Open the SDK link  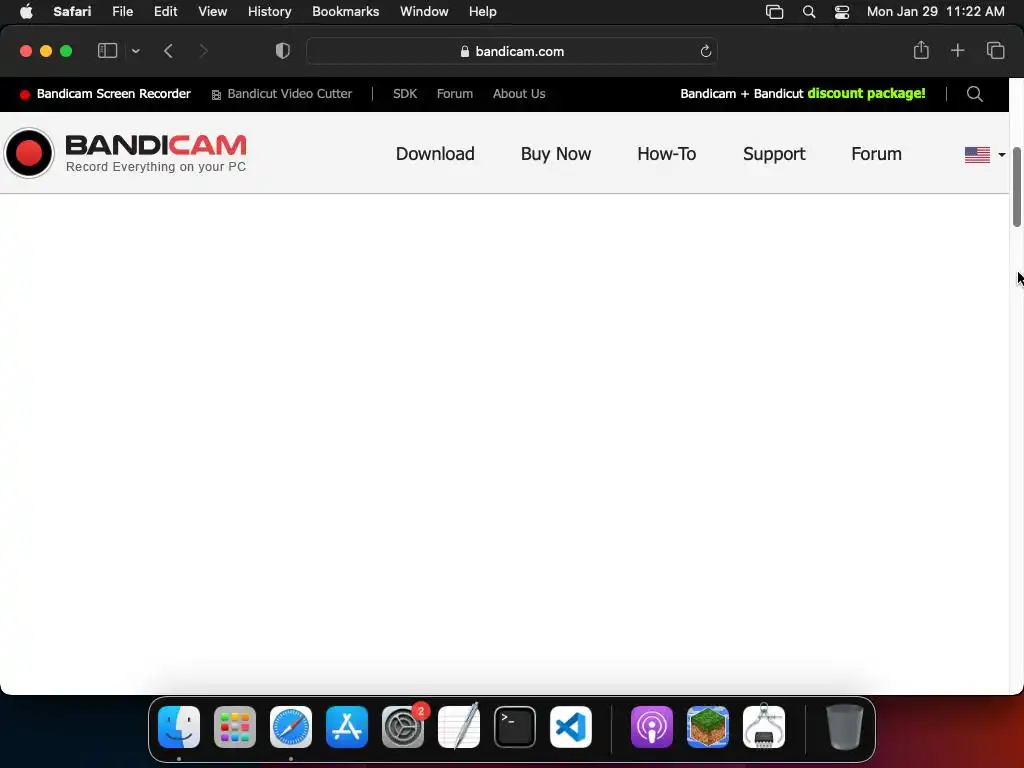coord(405,94)
